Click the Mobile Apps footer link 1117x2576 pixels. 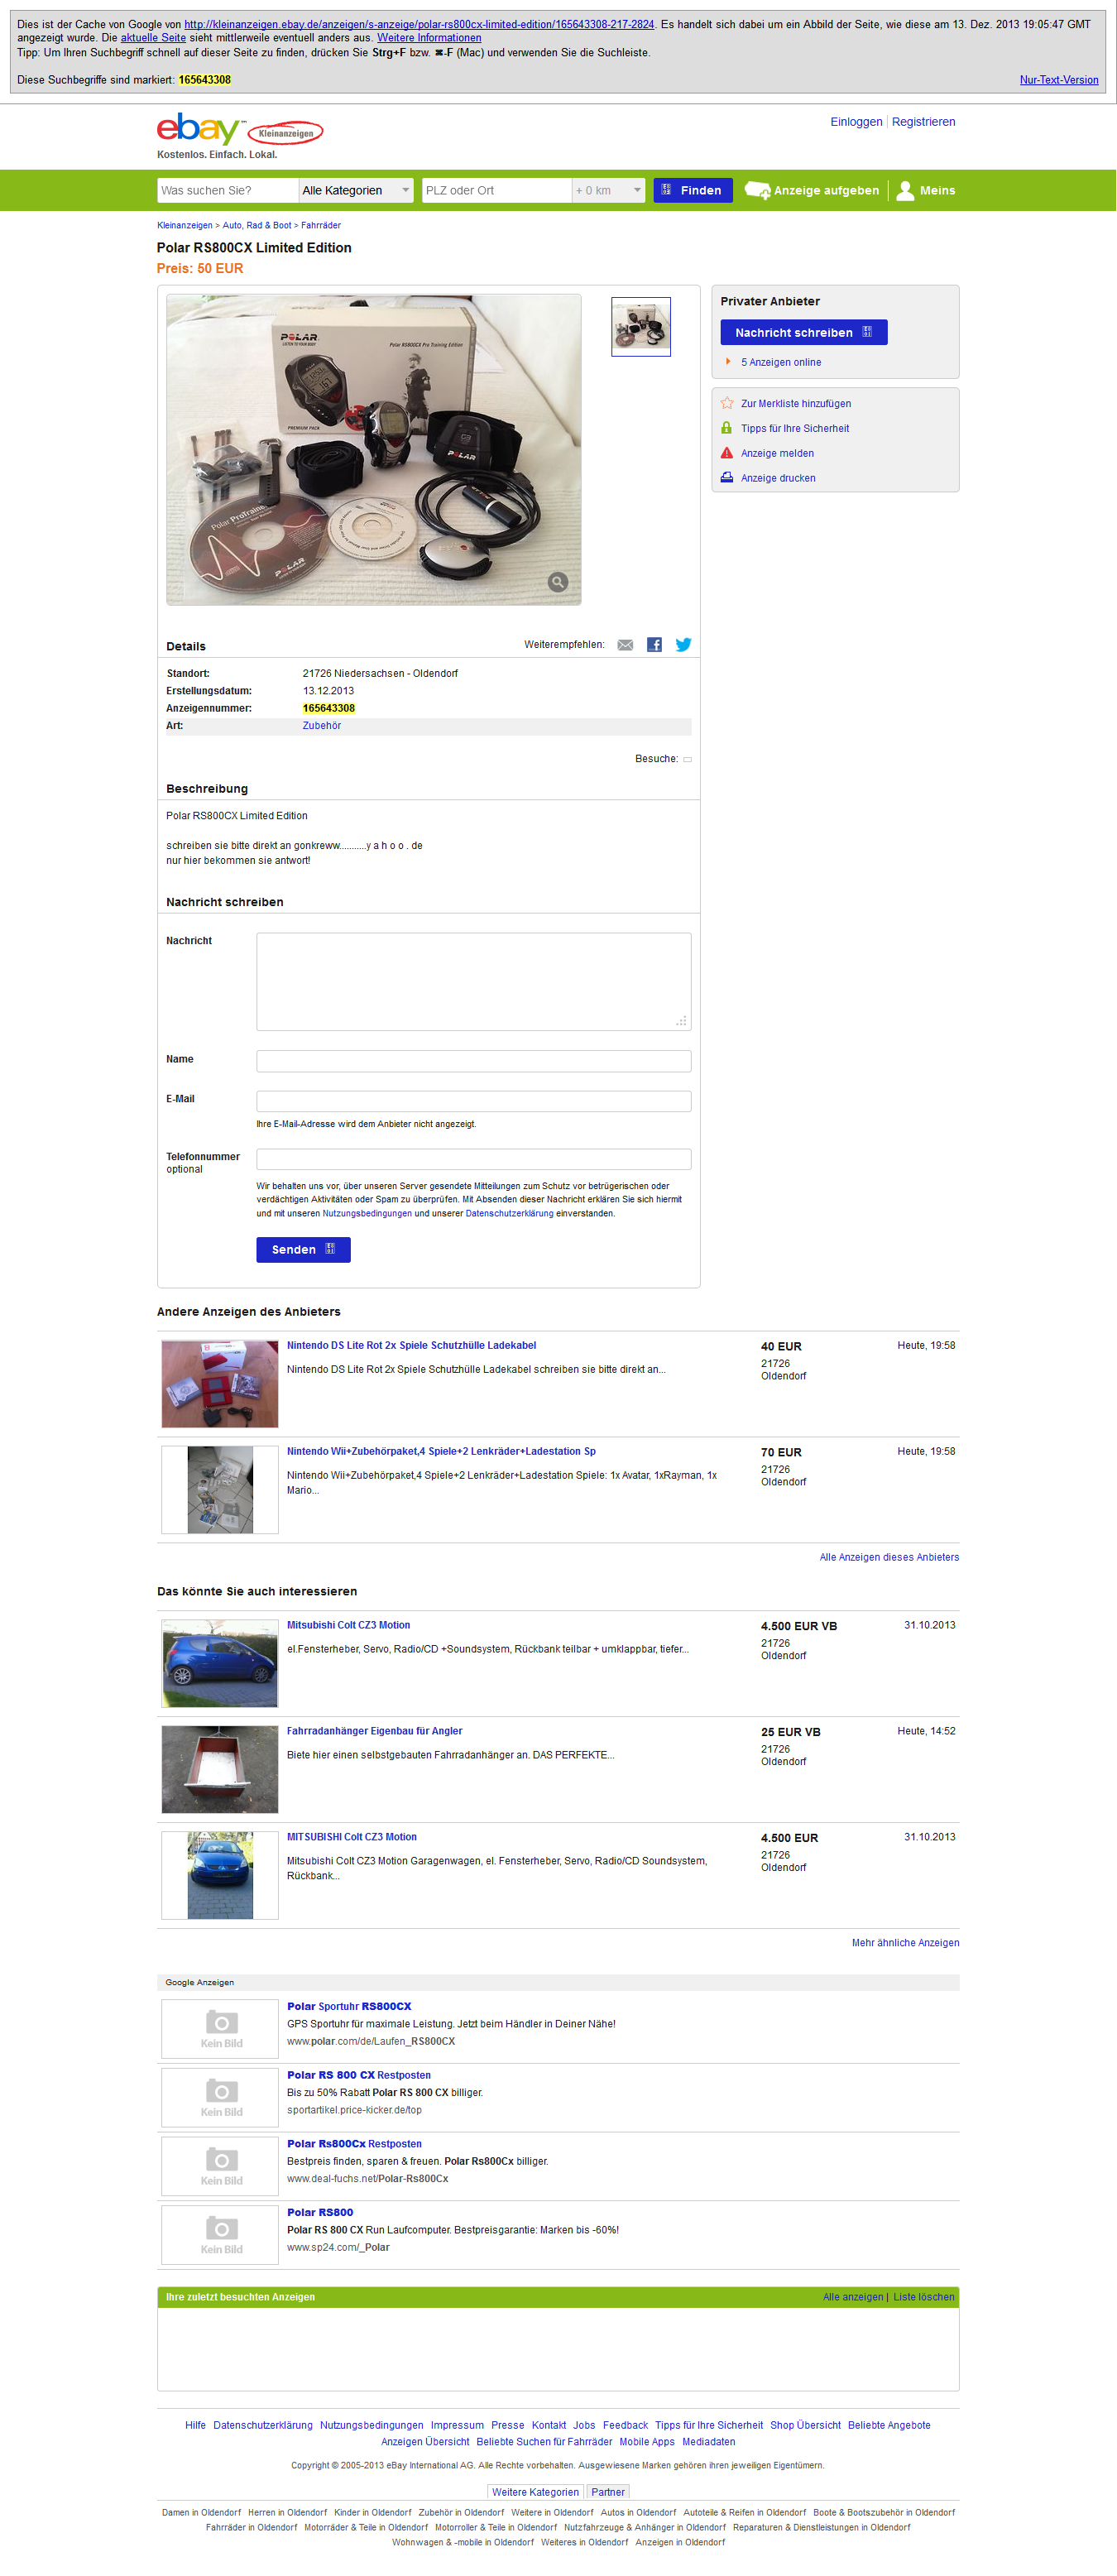pyautogui.click(x=647, y=2442)
